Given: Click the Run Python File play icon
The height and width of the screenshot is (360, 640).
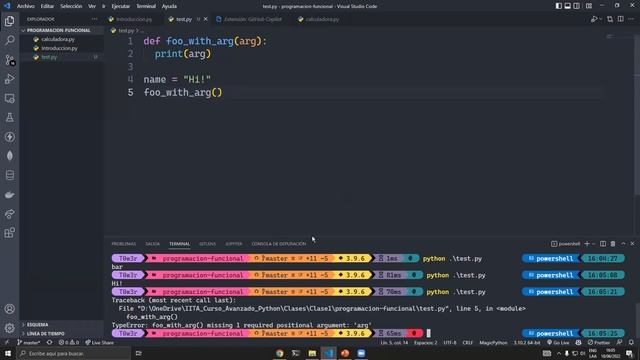Looking at the screenshot, I should tap(594, 19).
